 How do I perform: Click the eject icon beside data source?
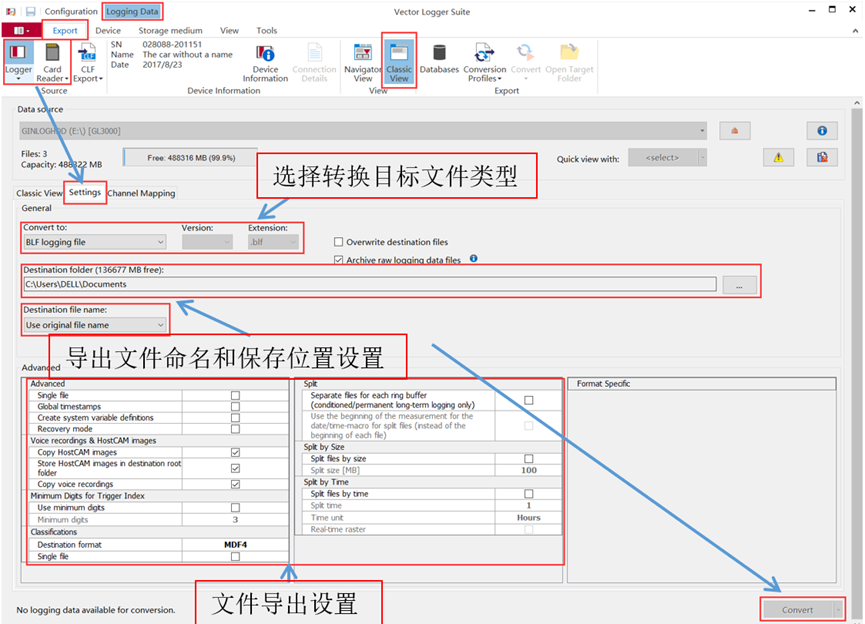(735, 131)
